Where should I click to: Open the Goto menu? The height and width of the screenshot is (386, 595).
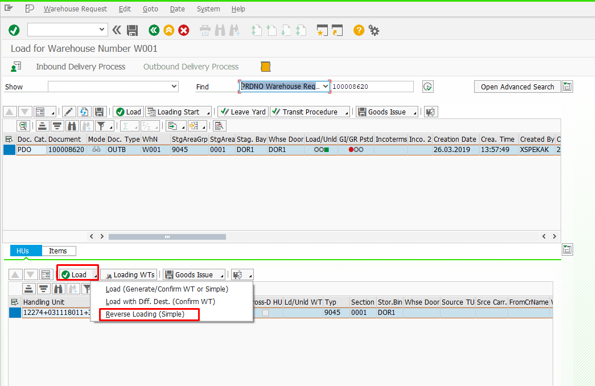150,9
